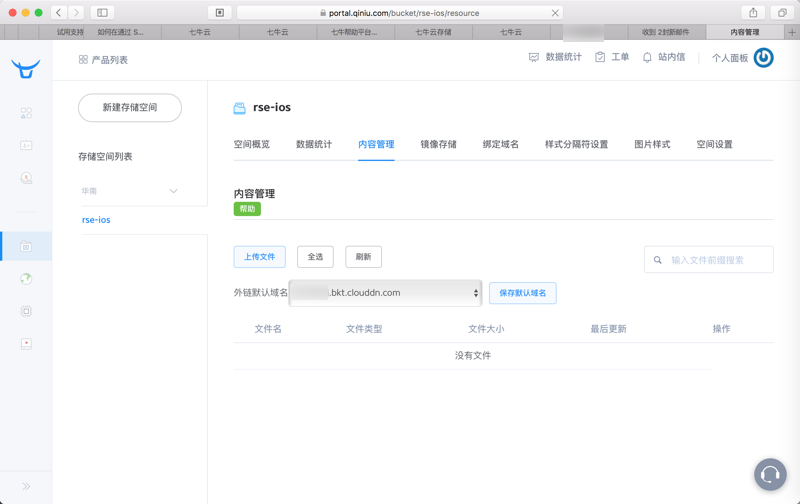Open the 外链默认域名 bkt.clouddn.com dropdown
Screen dimensions: 800x504
click(385, 293)
